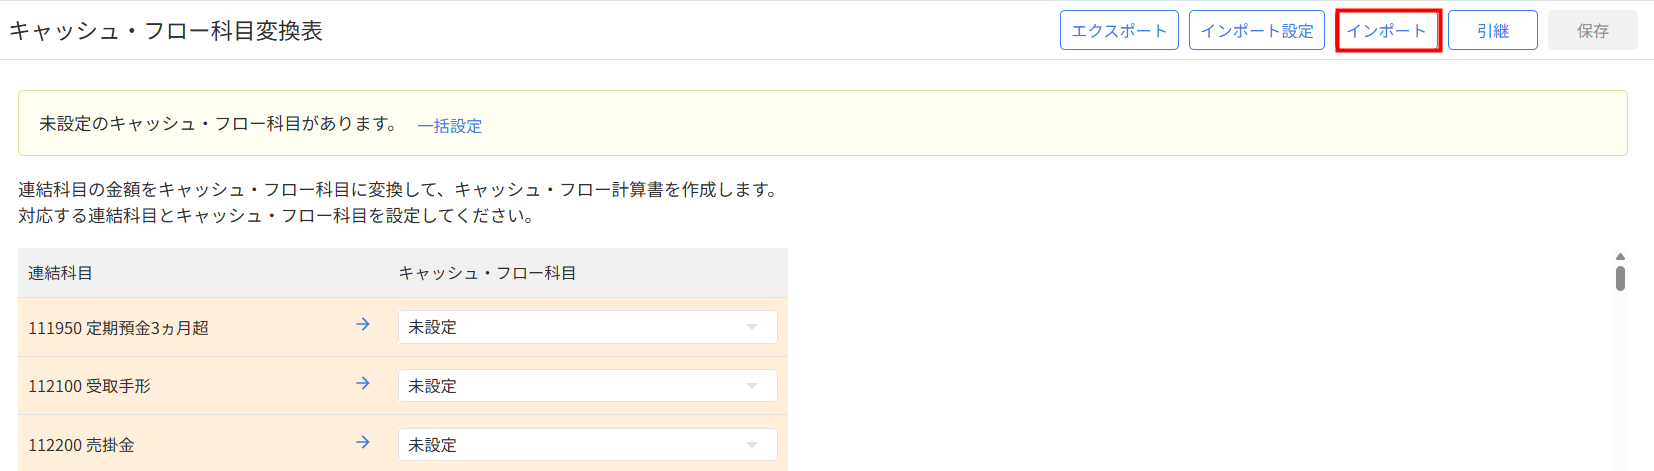Image resolution: width=1654 pixels, height=471 pixels.
Task: Expand the 未設定 dropdown for 受取手形
Action: coord(587,386)
